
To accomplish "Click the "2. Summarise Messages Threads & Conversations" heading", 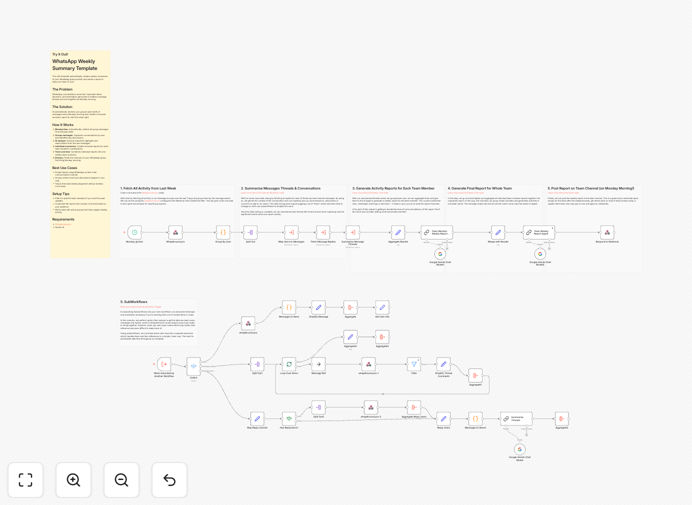I will (x=281, y=188).
